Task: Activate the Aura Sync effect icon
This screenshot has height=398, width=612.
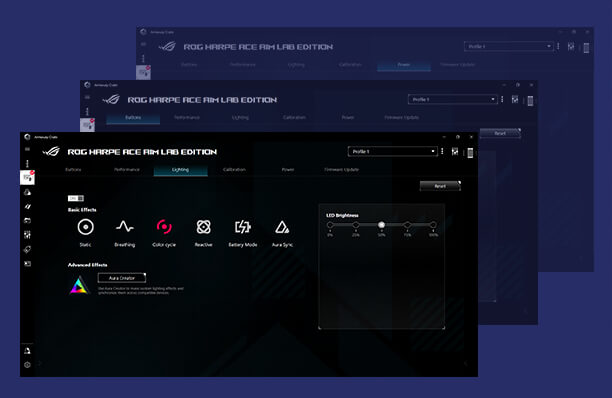Action: click(x=282, y=227)
